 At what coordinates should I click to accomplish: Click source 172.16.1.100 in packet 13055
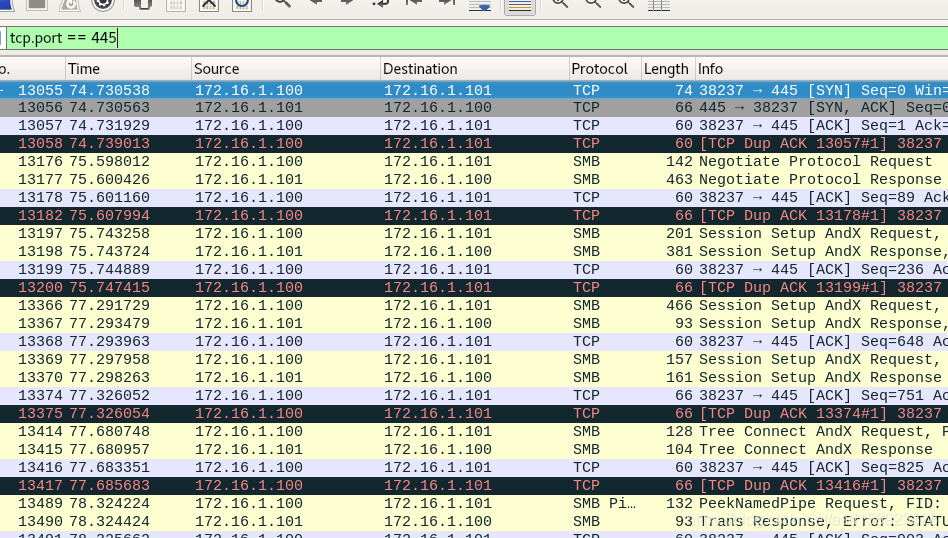pos(248,90)
